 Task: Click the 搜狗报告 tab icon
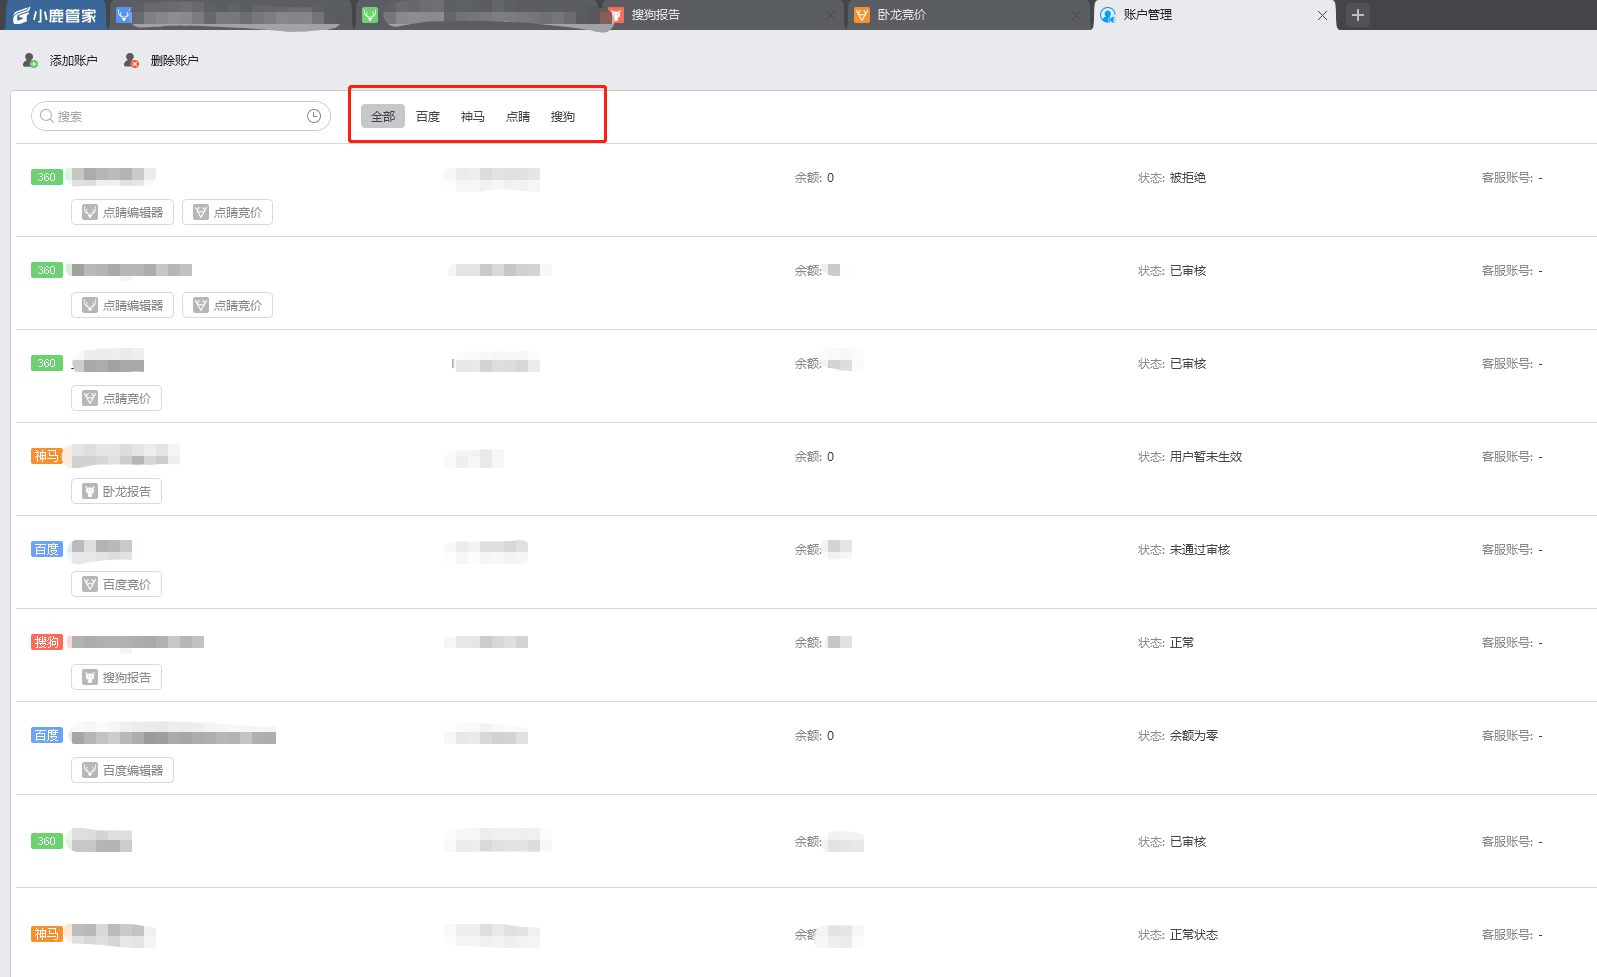coord(616,15)
